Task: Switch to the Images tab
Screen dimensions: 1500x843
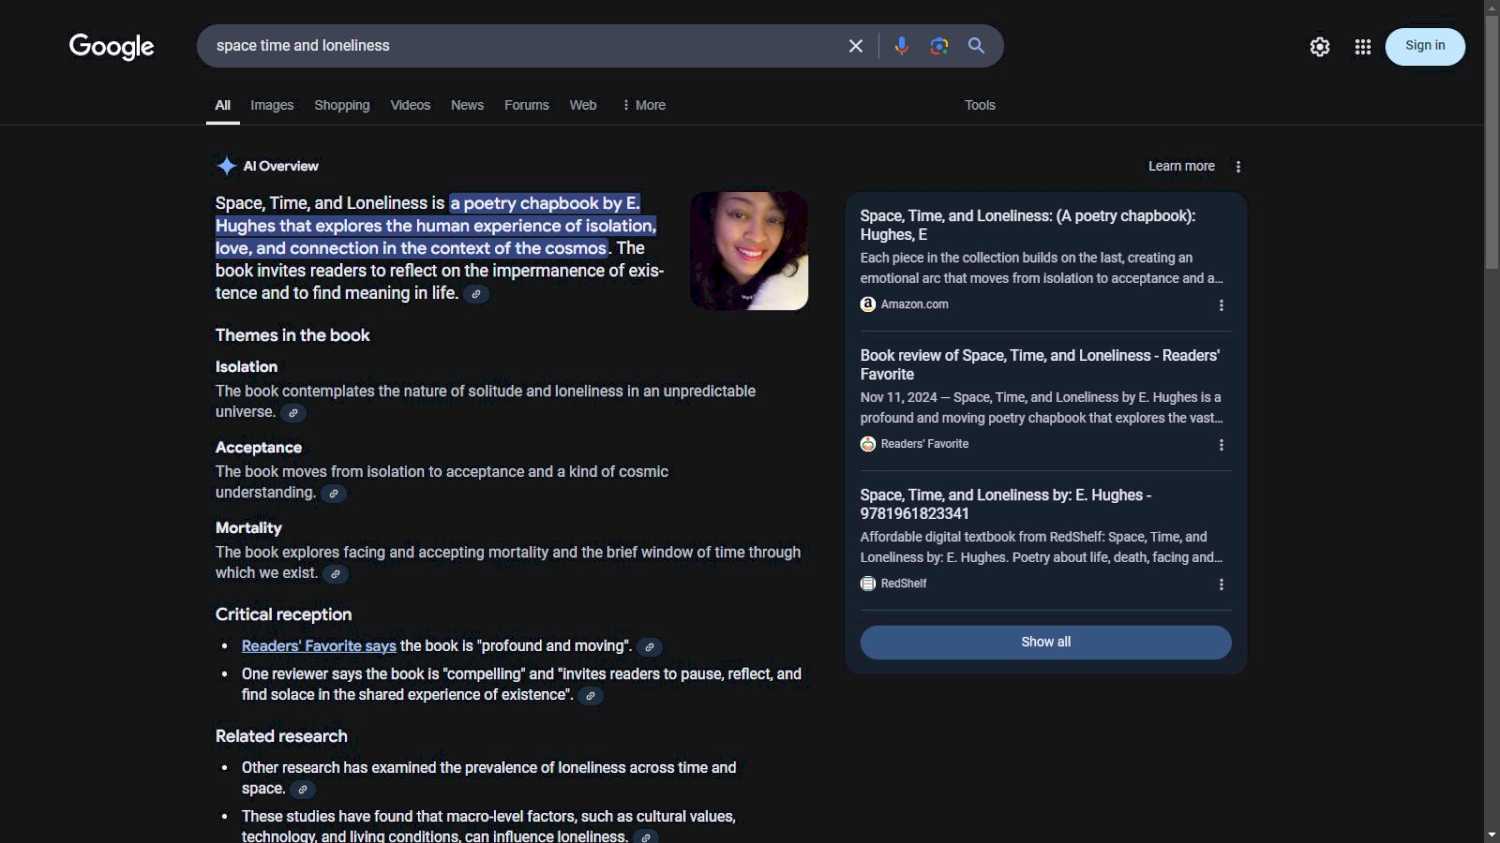Action: 272,105
